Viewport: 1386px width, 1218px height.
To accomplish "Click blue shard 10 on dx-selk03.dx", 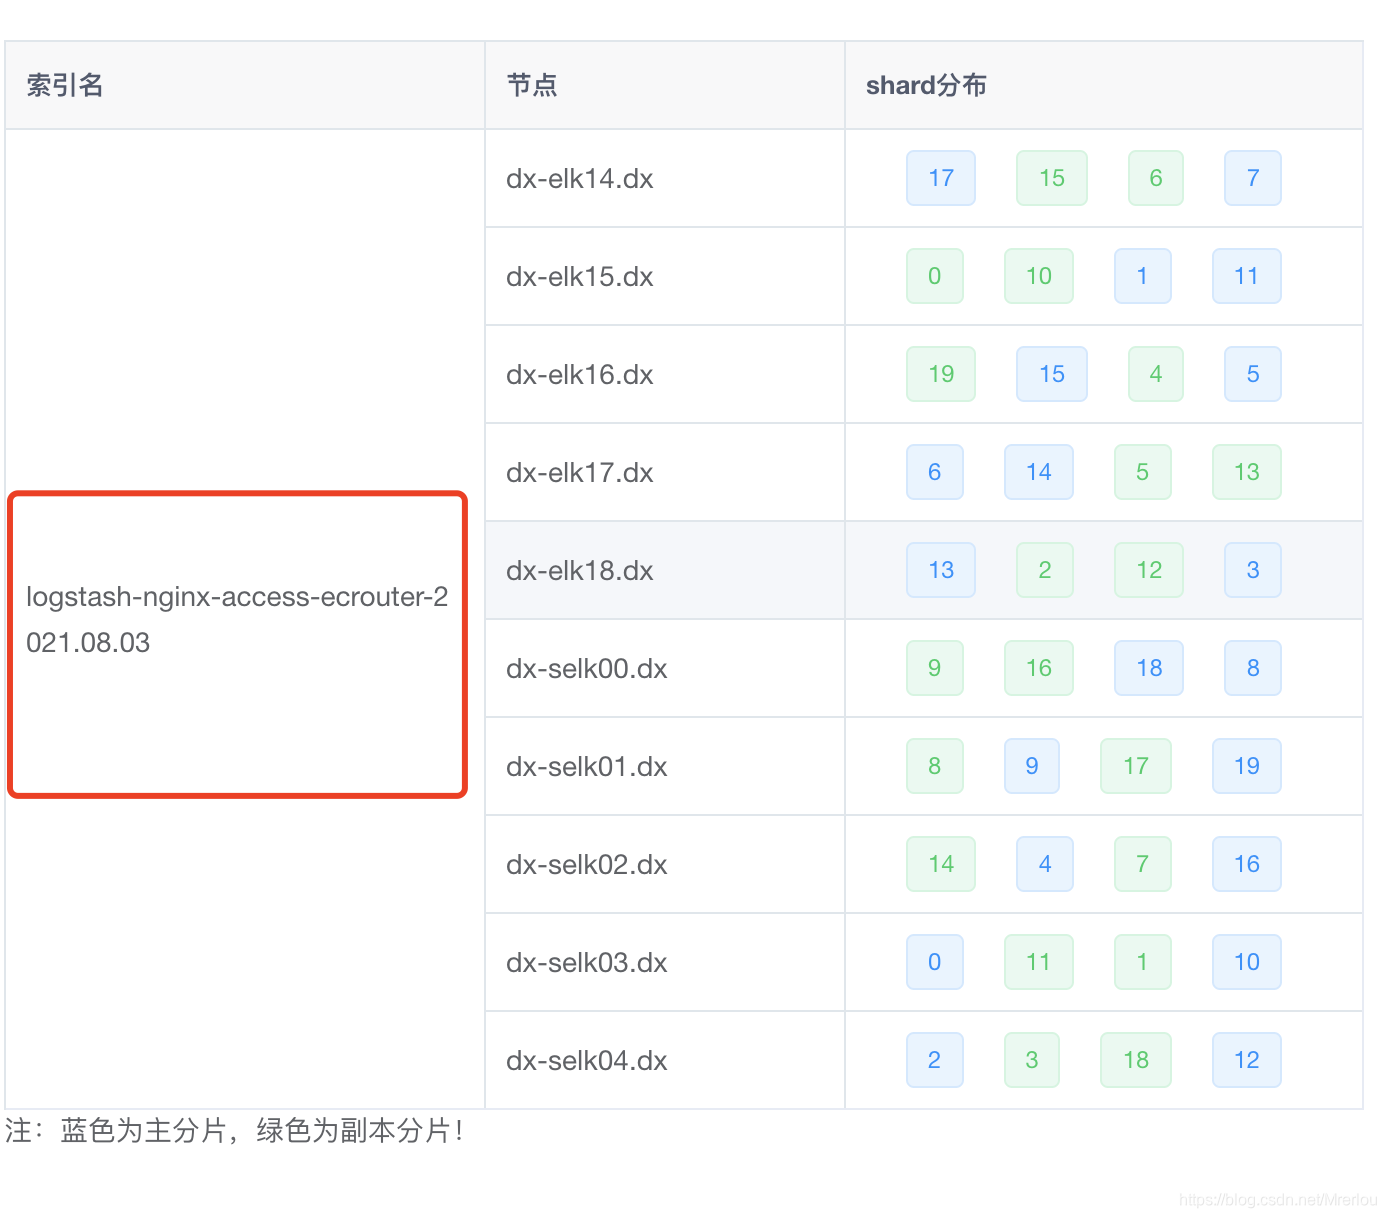I will [x=1247, y=962].
